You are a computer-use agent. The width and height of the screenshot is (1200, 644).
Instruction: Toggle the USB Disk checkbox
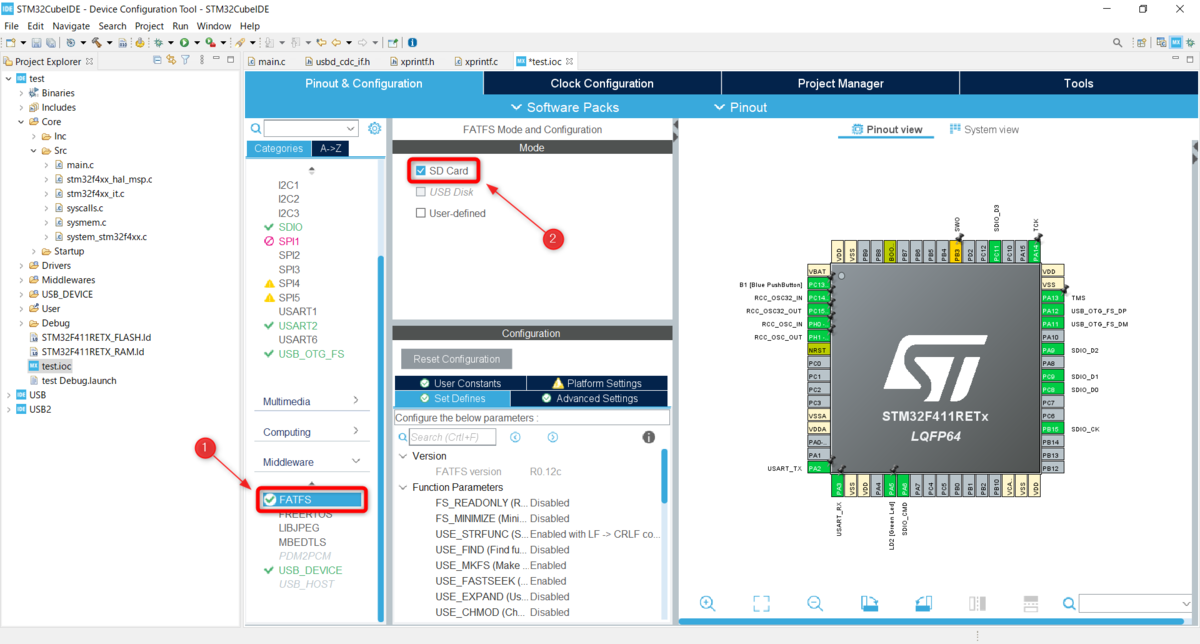420,192
